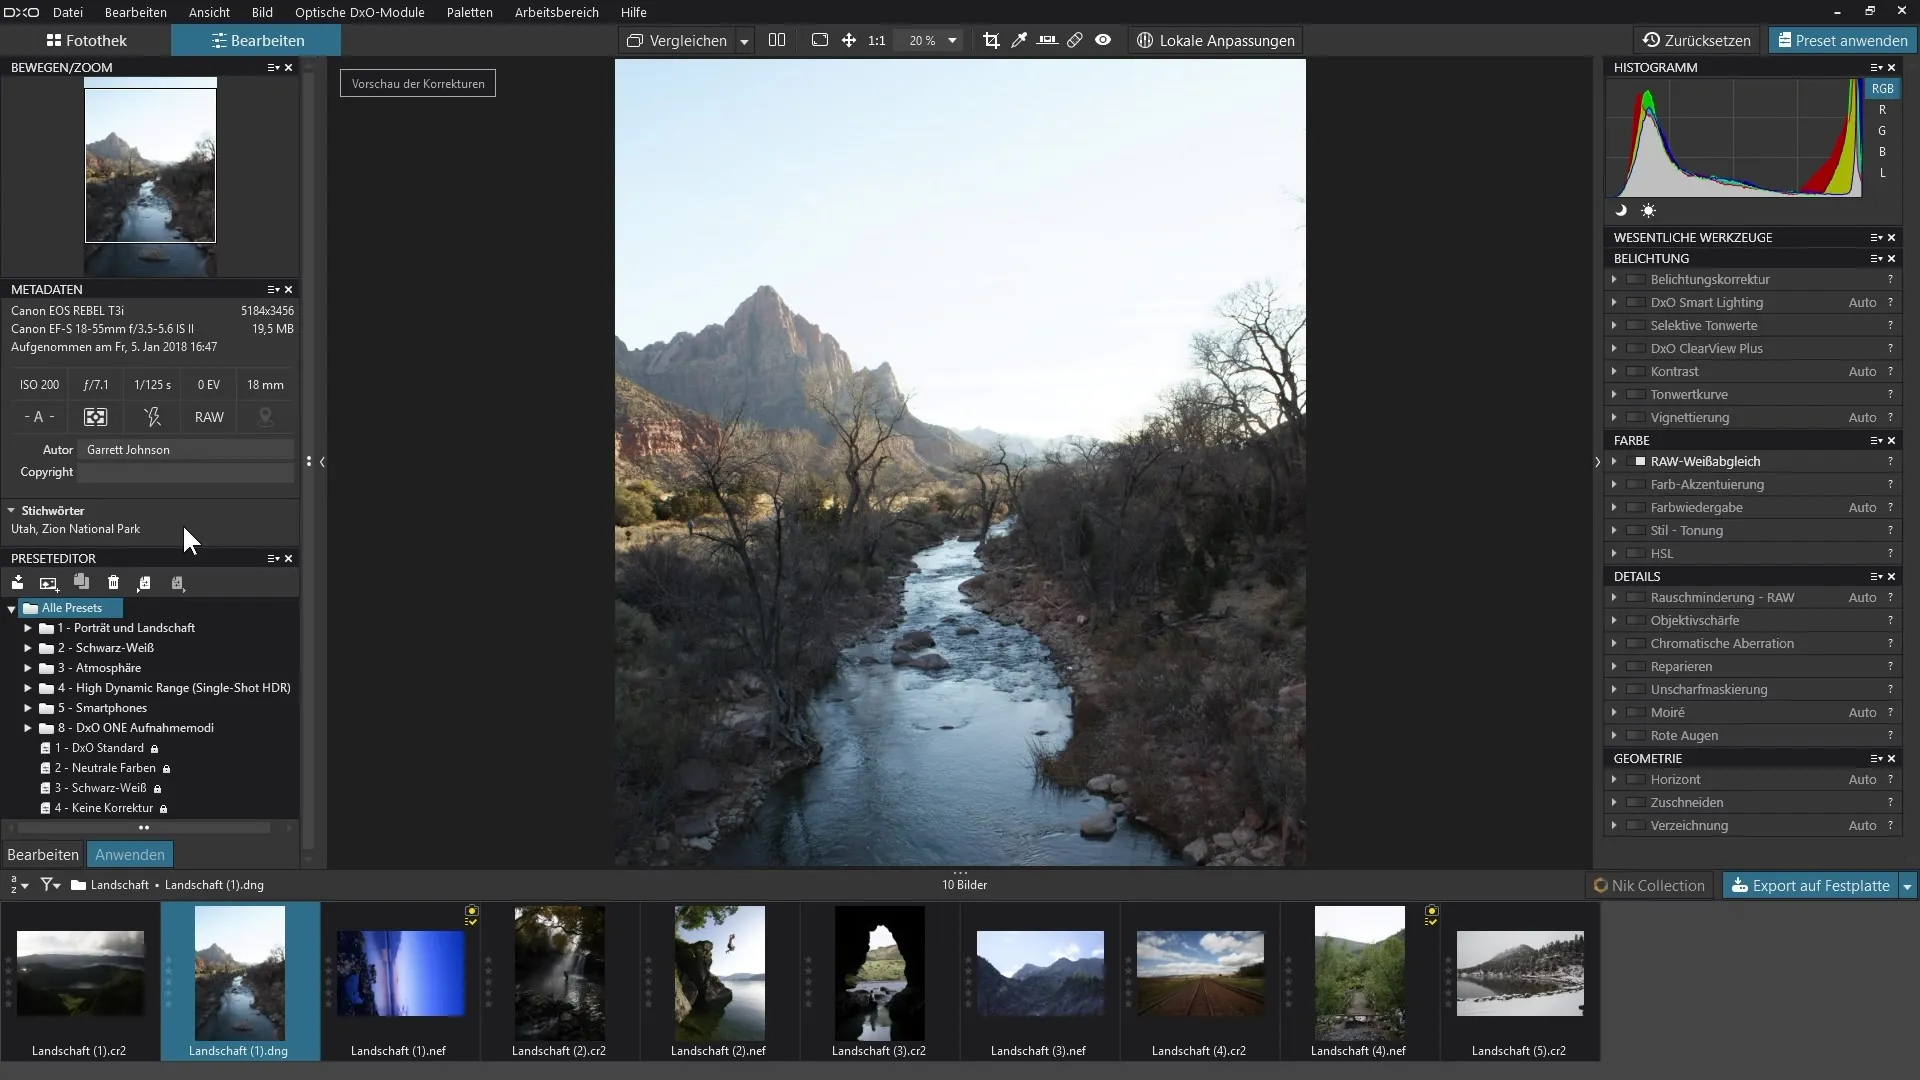
Task: Expand the Tonwertkurve section
Action: coord(1614,394)
